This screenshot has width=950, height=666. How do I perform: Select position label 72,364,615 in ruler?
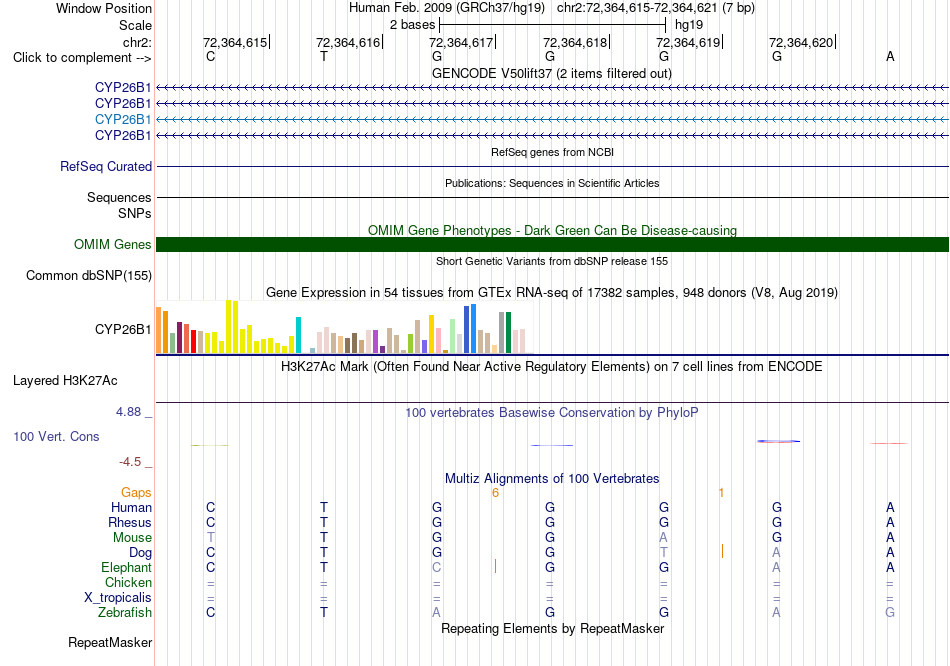click(234, 42)
